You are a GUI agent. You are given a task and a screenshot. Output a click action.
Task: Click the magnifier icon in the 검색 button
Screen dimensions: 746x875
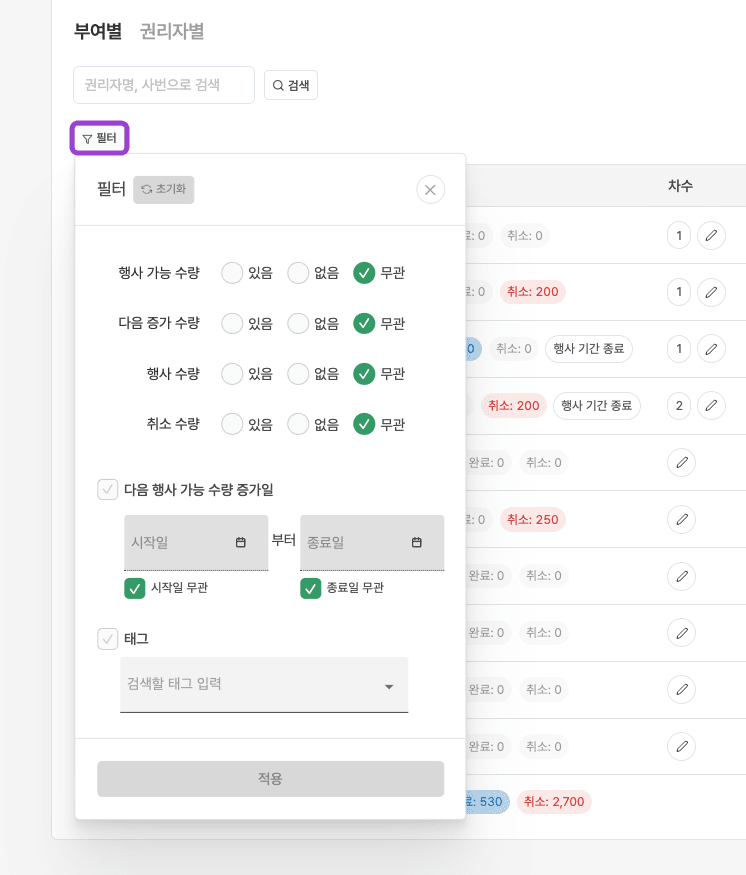[x=277, y=85]
